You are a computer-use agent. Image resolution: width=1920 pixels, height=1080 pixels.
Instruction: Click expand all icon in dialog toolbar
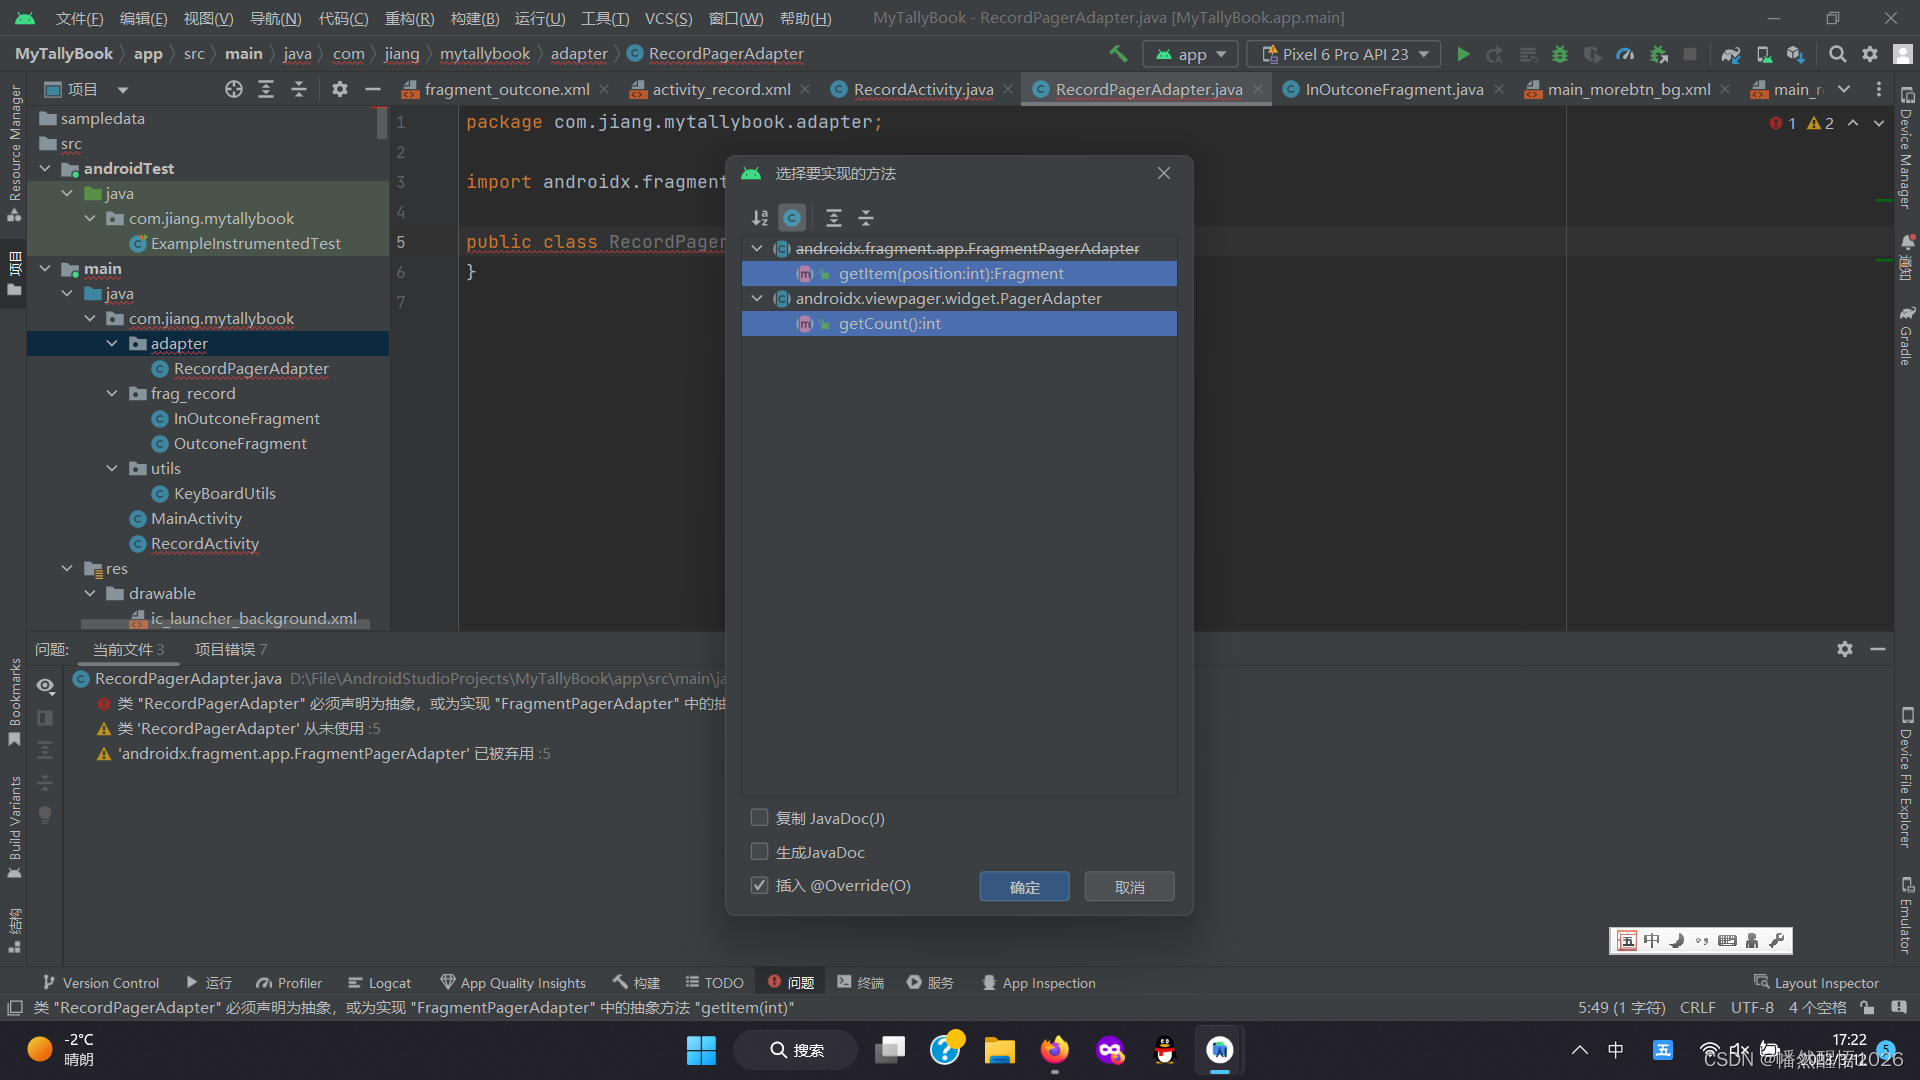pyautogui.click(x=834, y=218)
